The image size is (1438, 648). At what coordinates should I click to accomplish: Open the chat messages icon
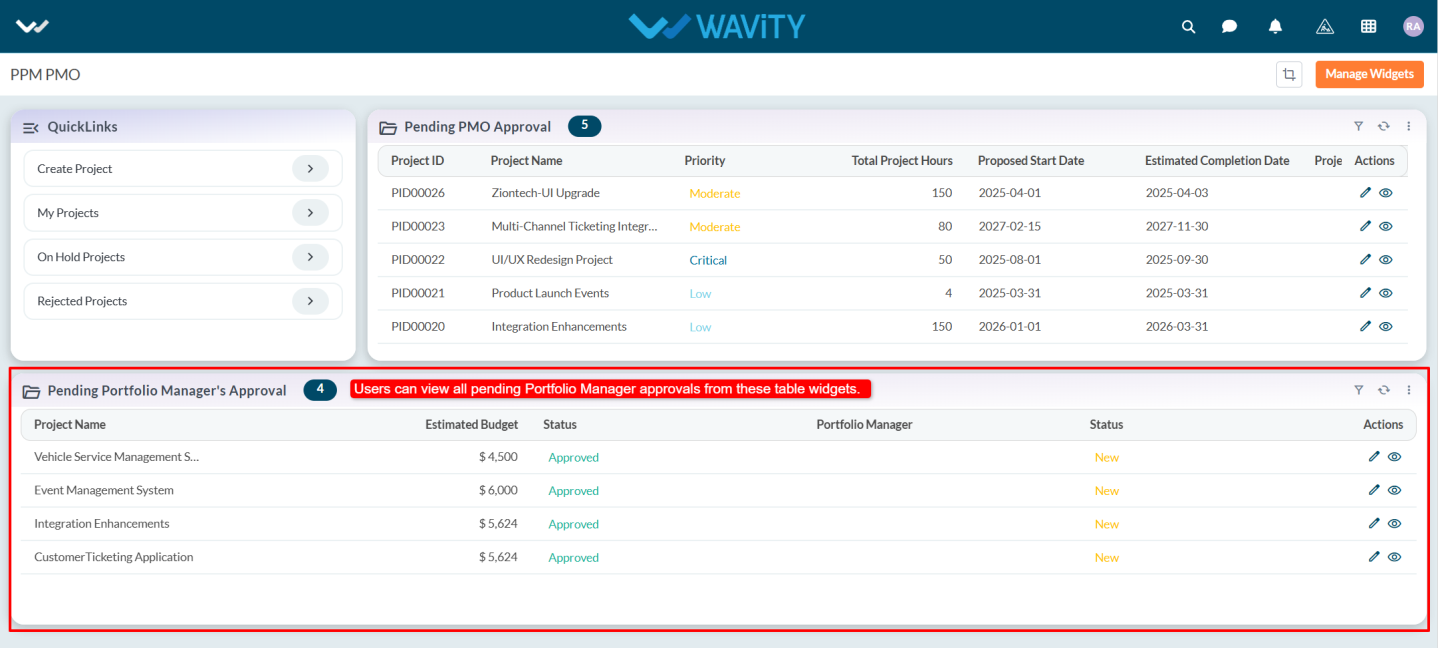point(1229,27)
